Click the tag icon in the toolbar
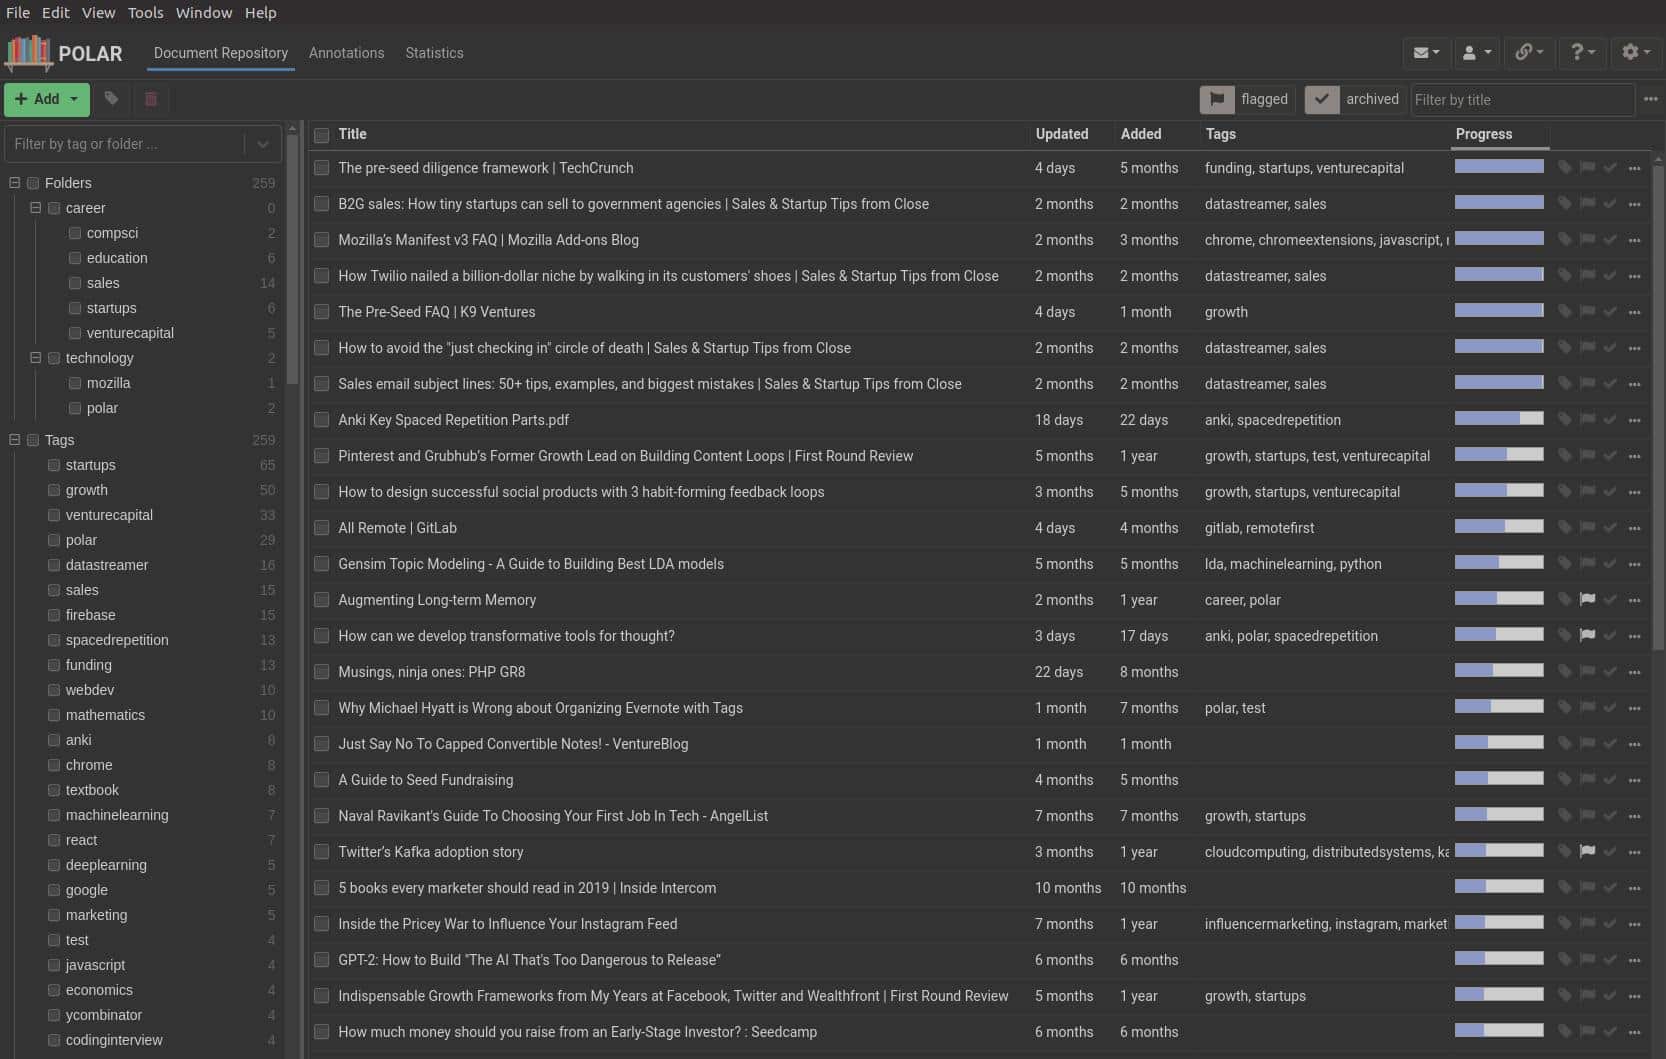The image size is (1666, 1059). pos(111,99)
